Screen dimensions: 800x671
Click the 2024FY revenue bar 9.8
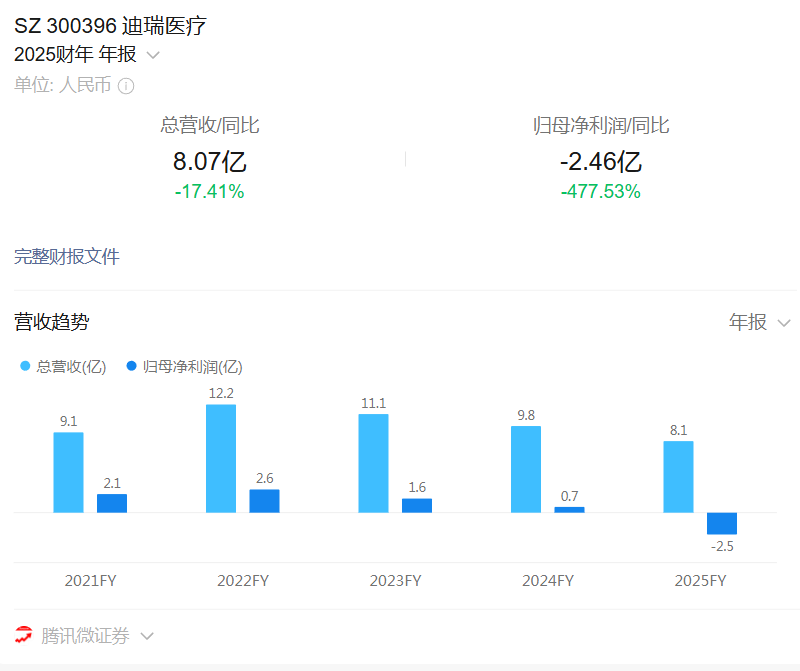[526, 469]
